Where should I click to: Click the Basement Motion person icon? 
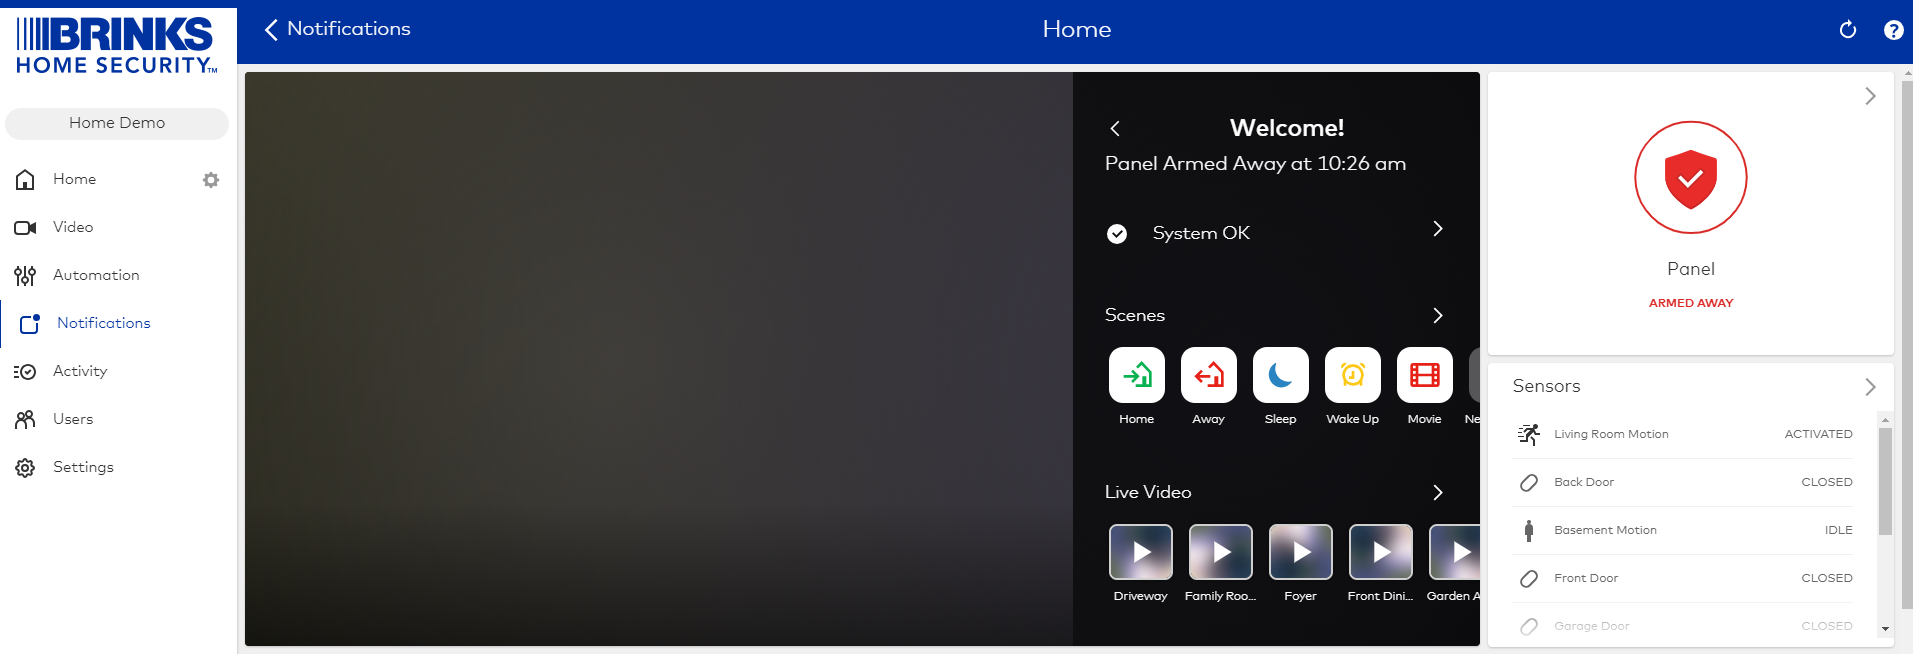1529,531
